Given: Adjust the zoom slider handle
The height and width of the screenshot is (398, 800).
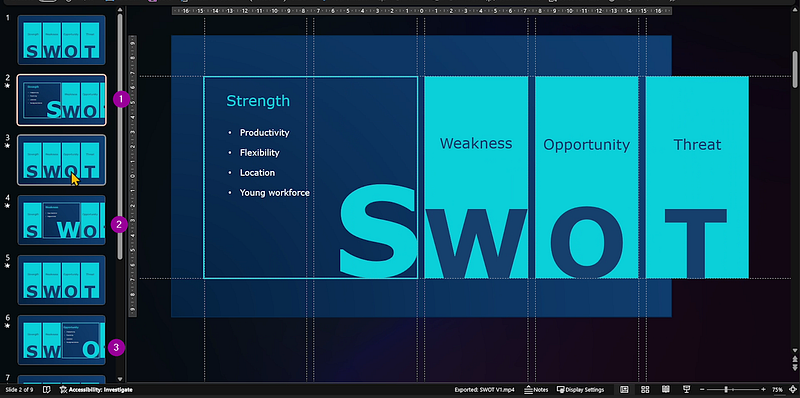Looking at the screenshot, I should click(x=726, y=390).
